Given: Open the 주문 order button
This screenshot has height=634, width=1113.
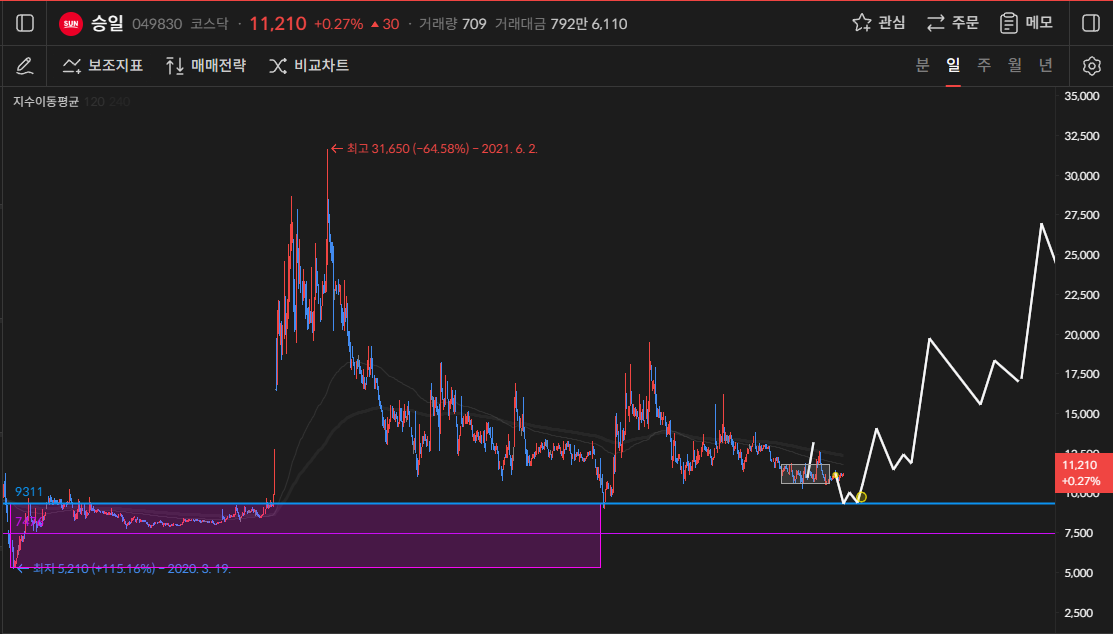Looking at the screenshot, I should pos(953,23).
